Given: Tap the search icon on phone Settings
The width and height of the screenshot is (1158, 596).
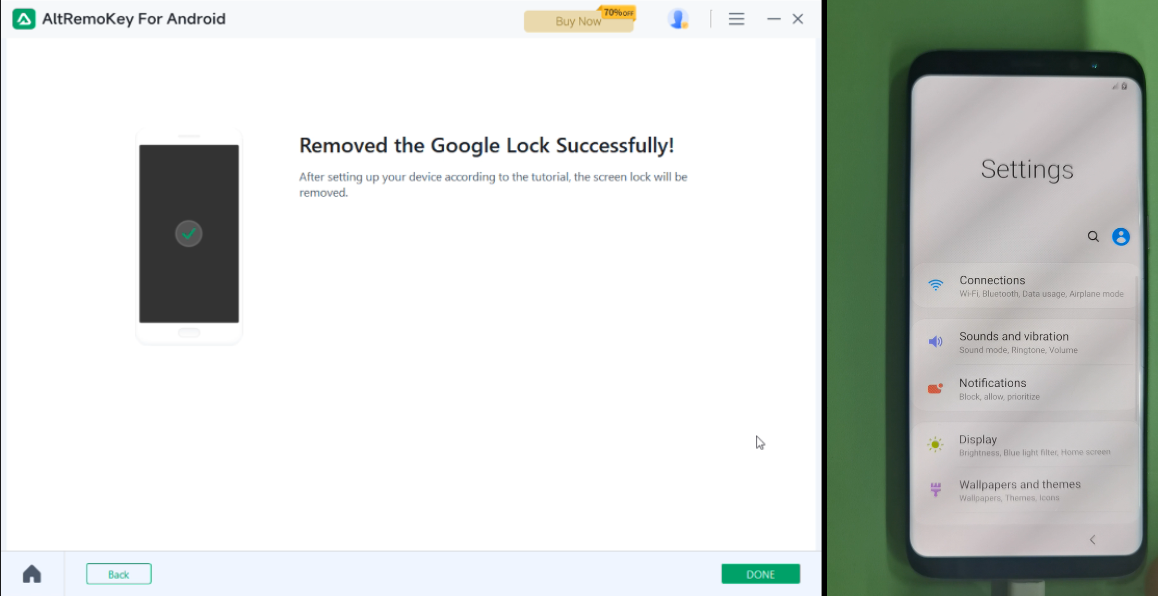Looking at the screenshot, I should [x=1093, y=236].
